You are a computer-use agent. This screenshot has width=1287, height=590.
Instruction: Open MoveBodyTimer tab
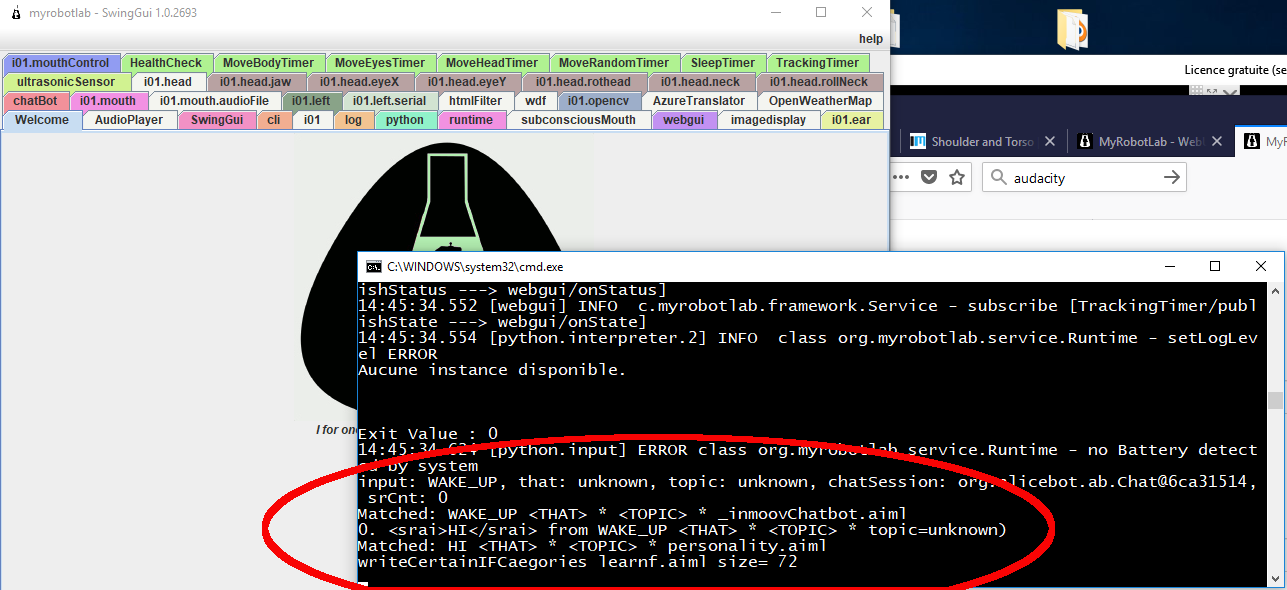(268, 63)
